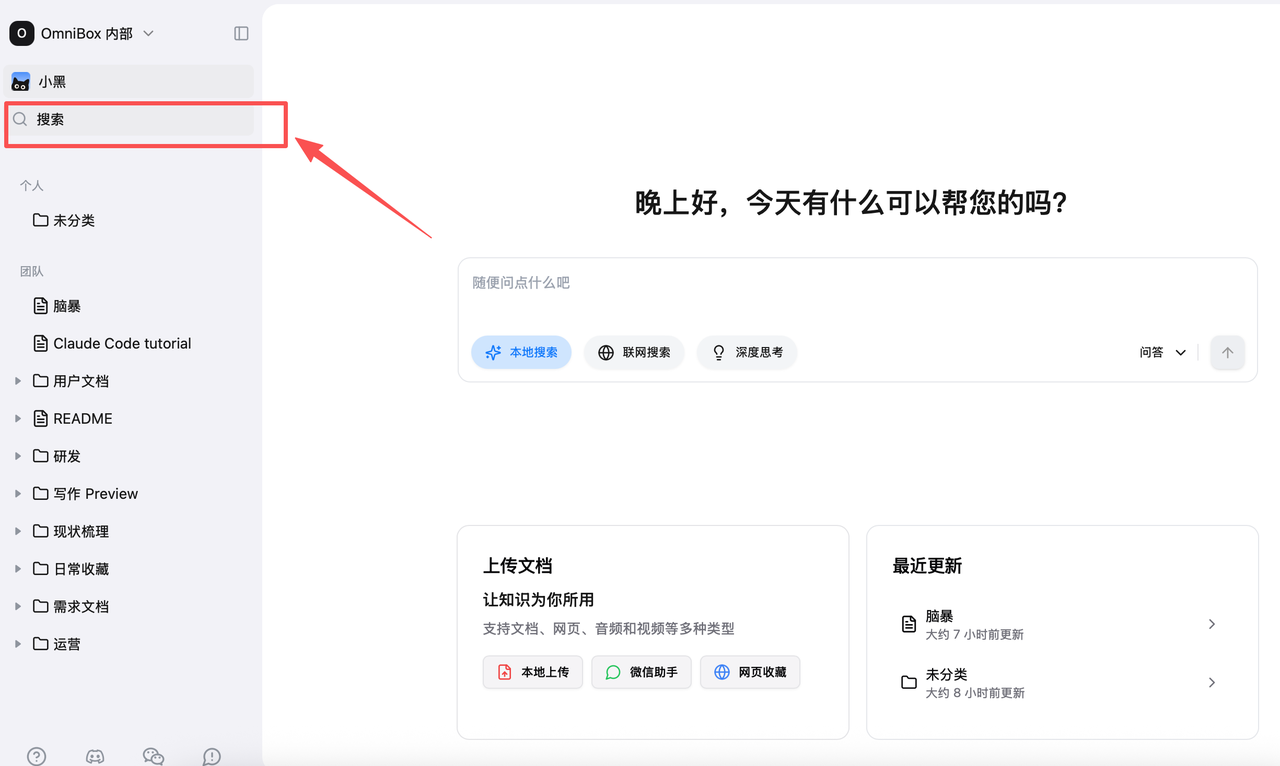The image size is (1280, 766).
Task: Click the 本地上传 upload button
Action: point(533,672)
